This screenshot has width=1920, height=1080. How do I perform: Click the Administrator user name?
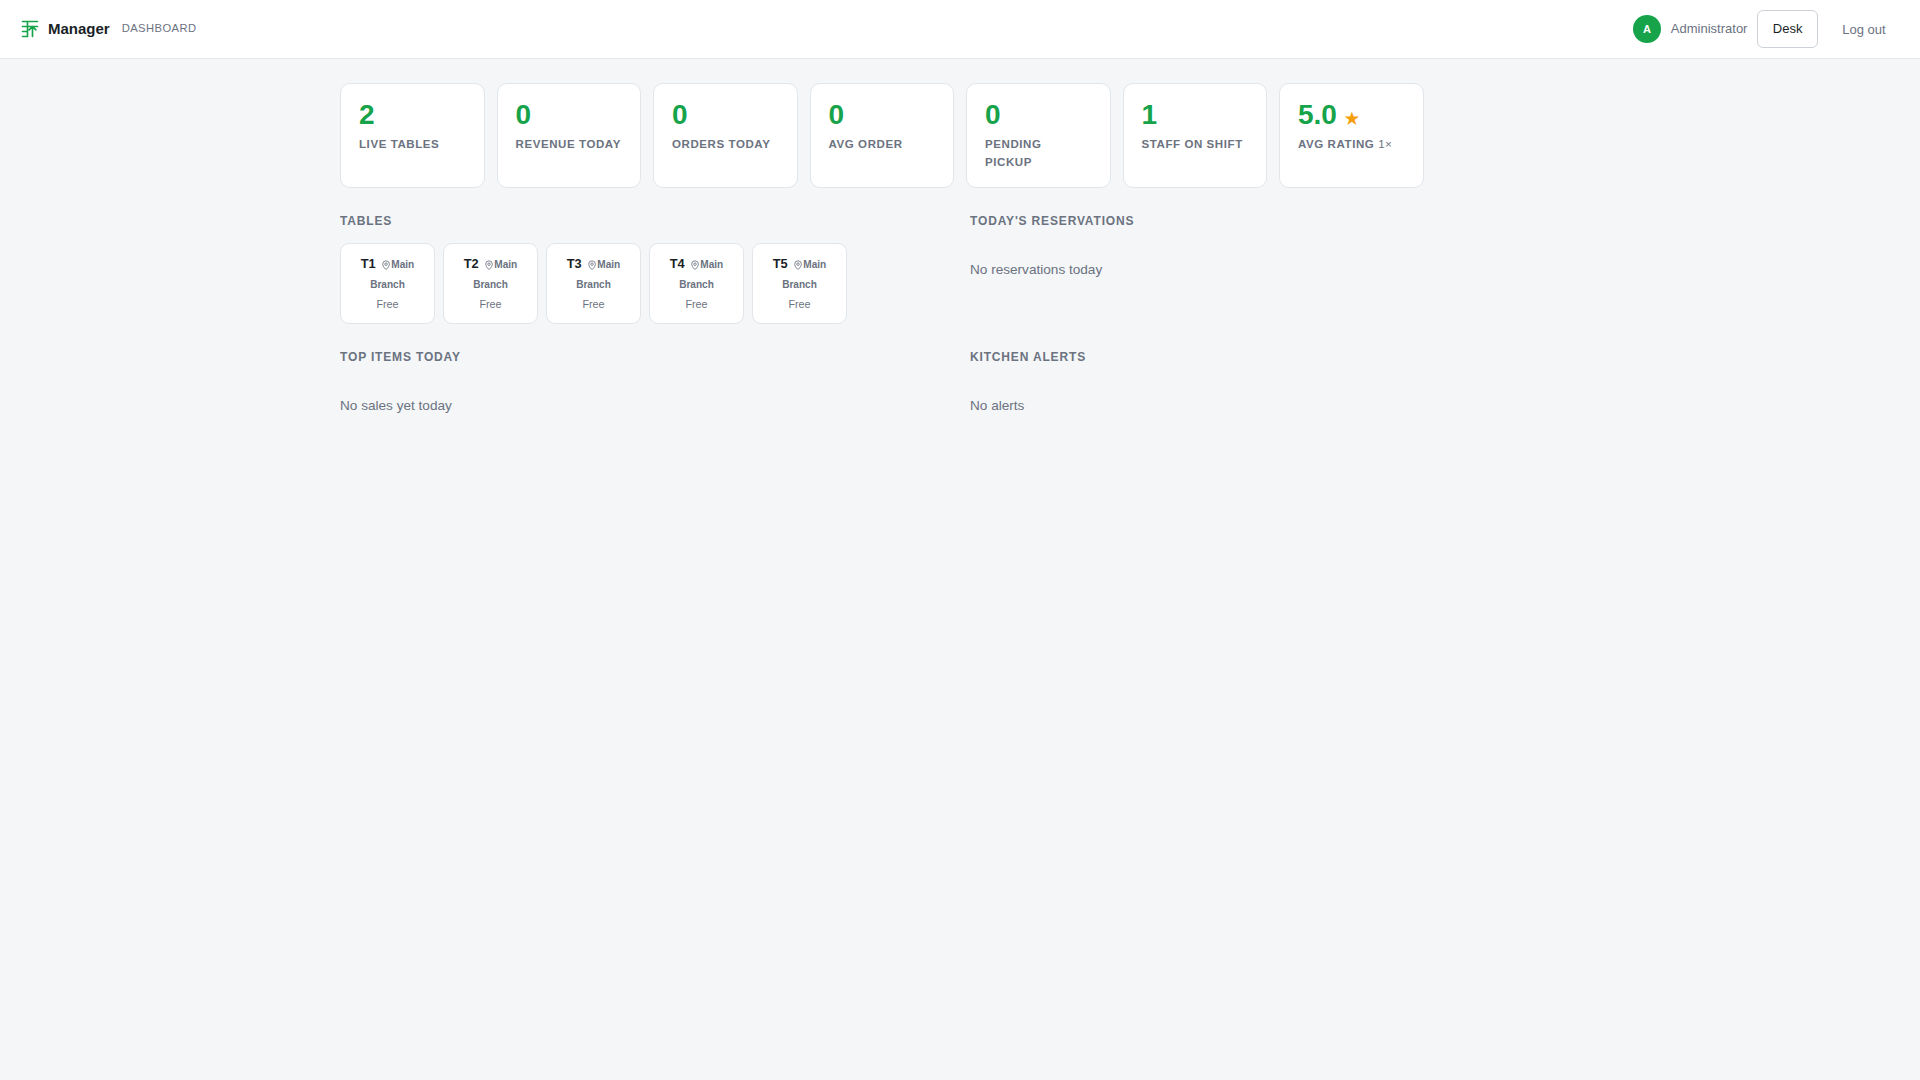click(1709, 29)
